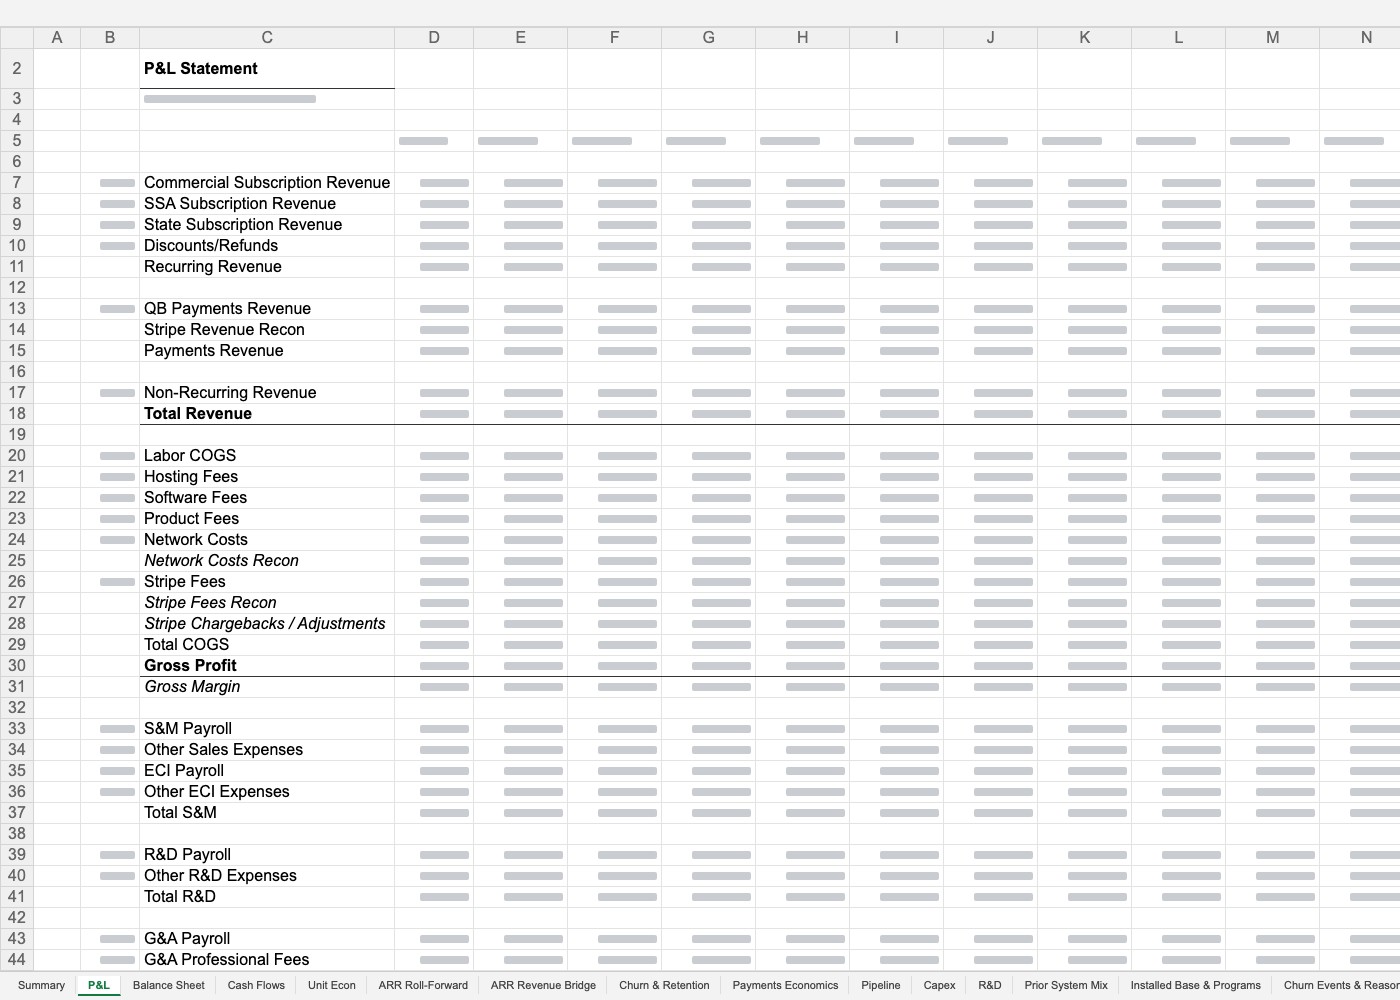Select column A header
The height and width of the screenshot is (1000, 1400).
pos(57,37)
